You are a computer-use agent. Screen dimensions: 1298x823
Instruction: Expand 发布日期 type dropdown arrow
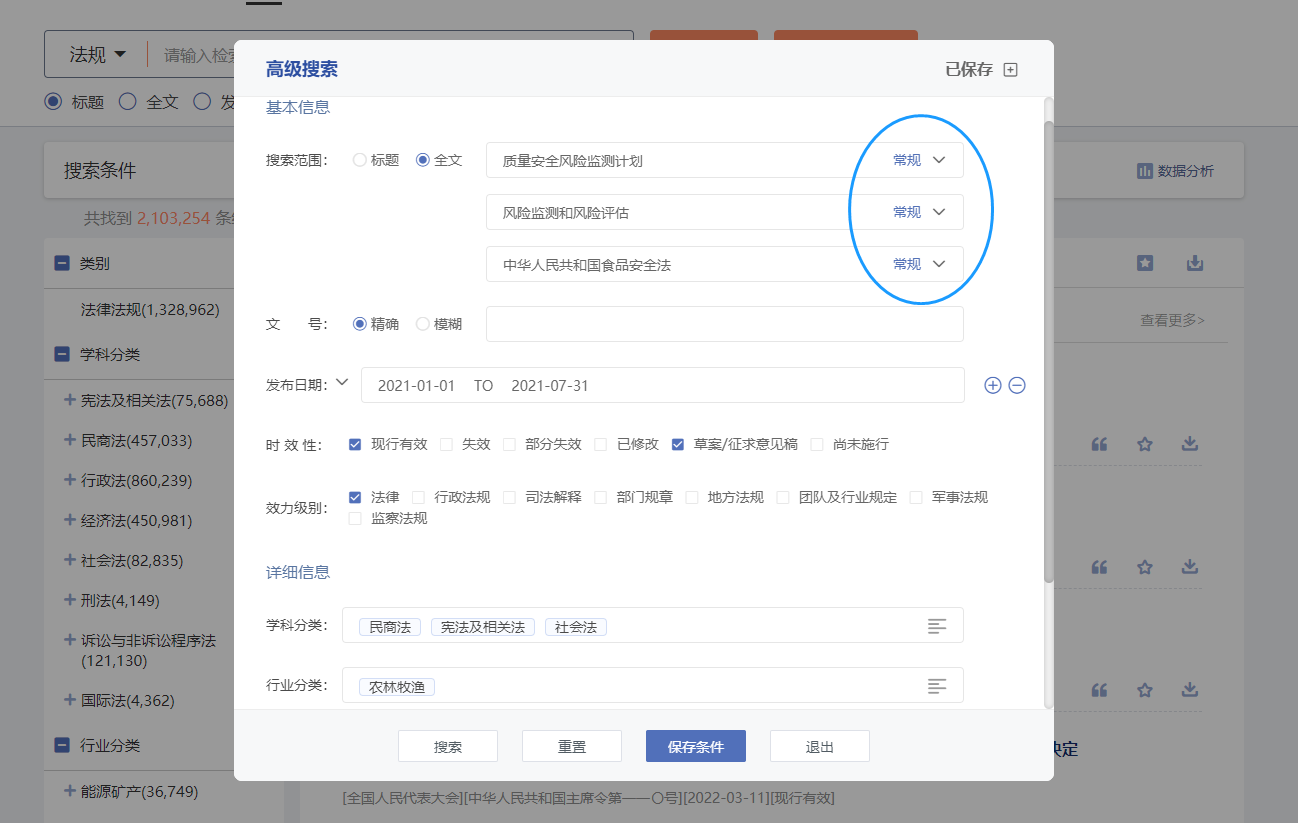(342, 382)
